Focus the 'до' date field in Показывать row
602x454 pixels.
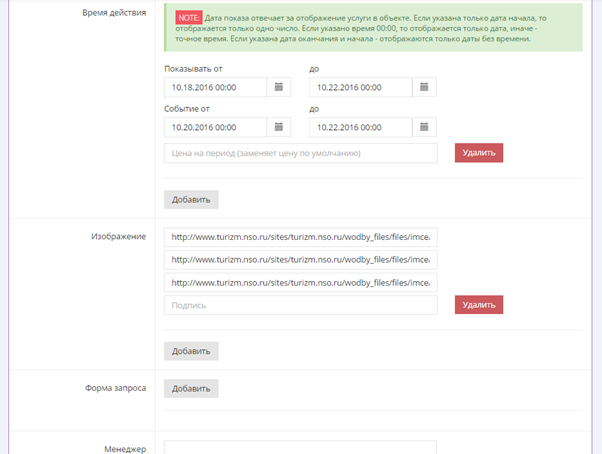coord(360,88)
